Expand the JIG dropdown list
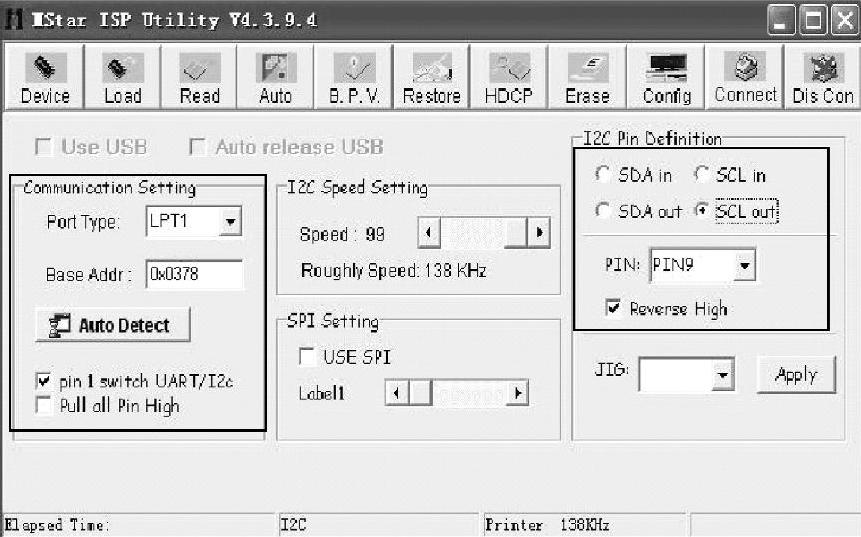This screenshot has height=537, width=861. [x=723, y=374]
